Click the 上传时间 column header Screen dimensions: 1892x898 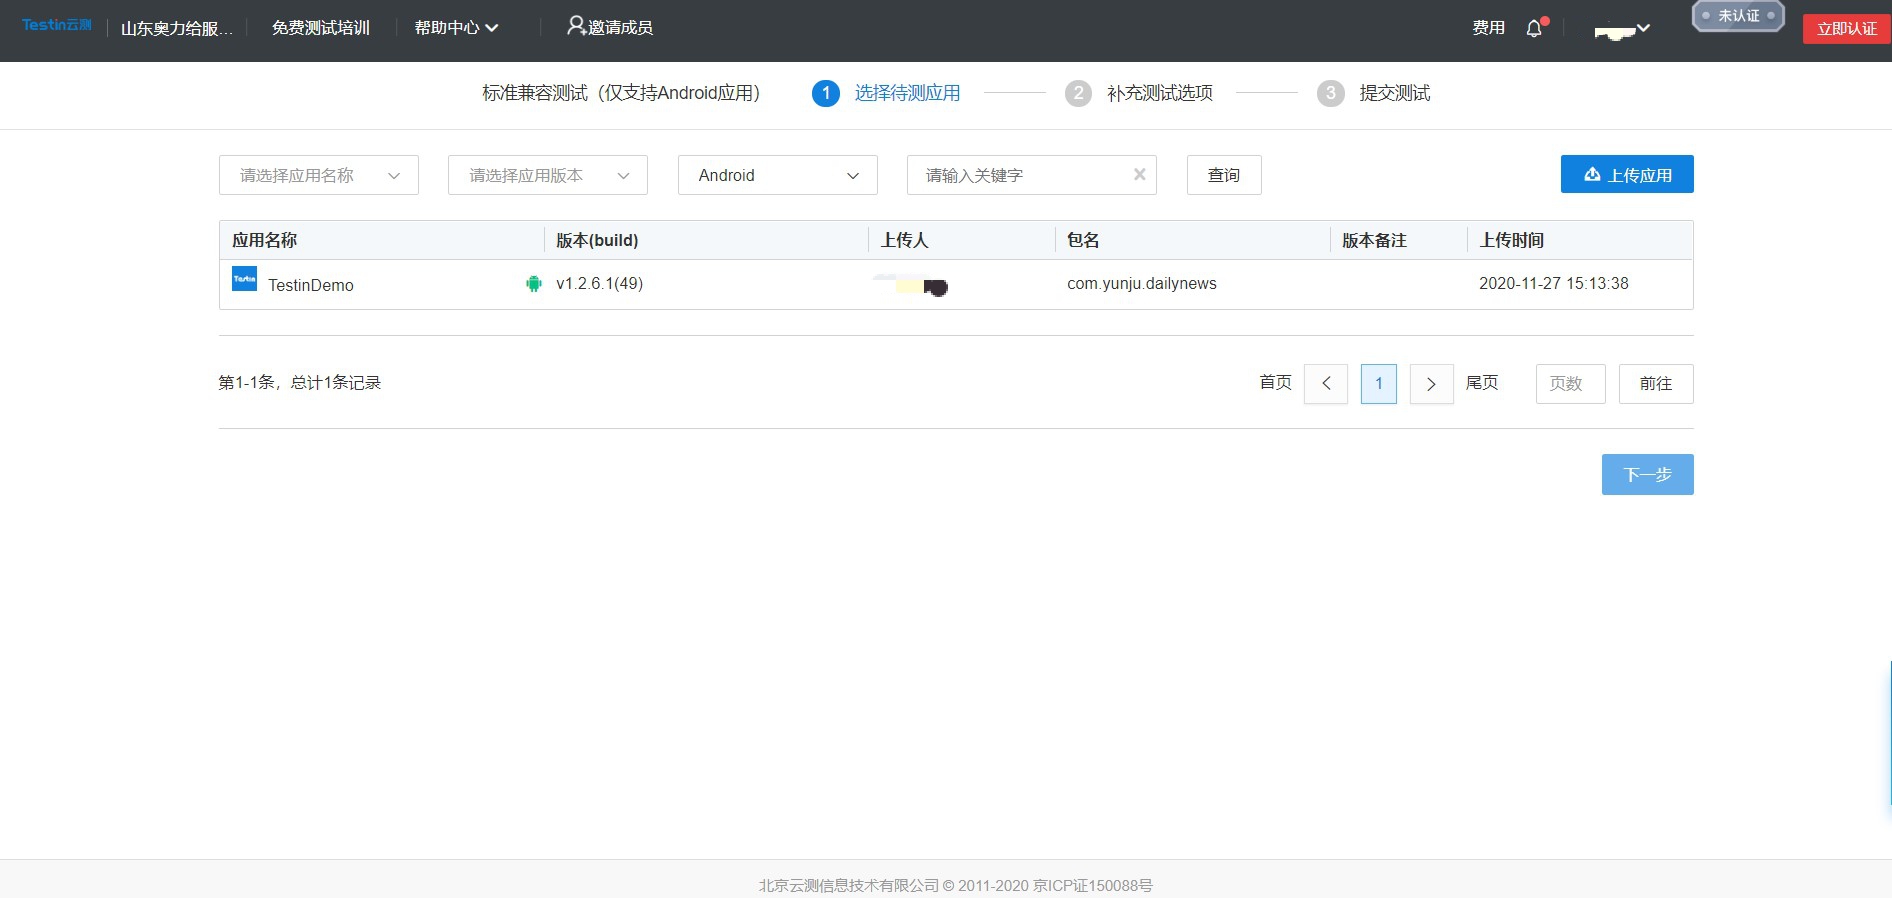click(1512, 240)
